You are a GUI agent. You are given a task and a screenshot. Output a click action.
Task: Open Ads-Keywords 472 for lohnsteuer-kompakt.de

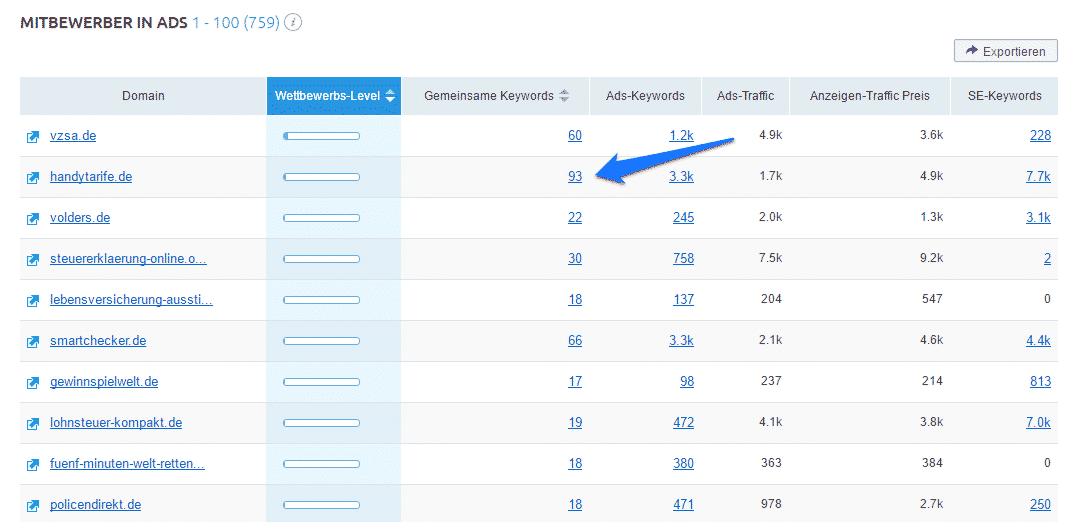(683, 422)
